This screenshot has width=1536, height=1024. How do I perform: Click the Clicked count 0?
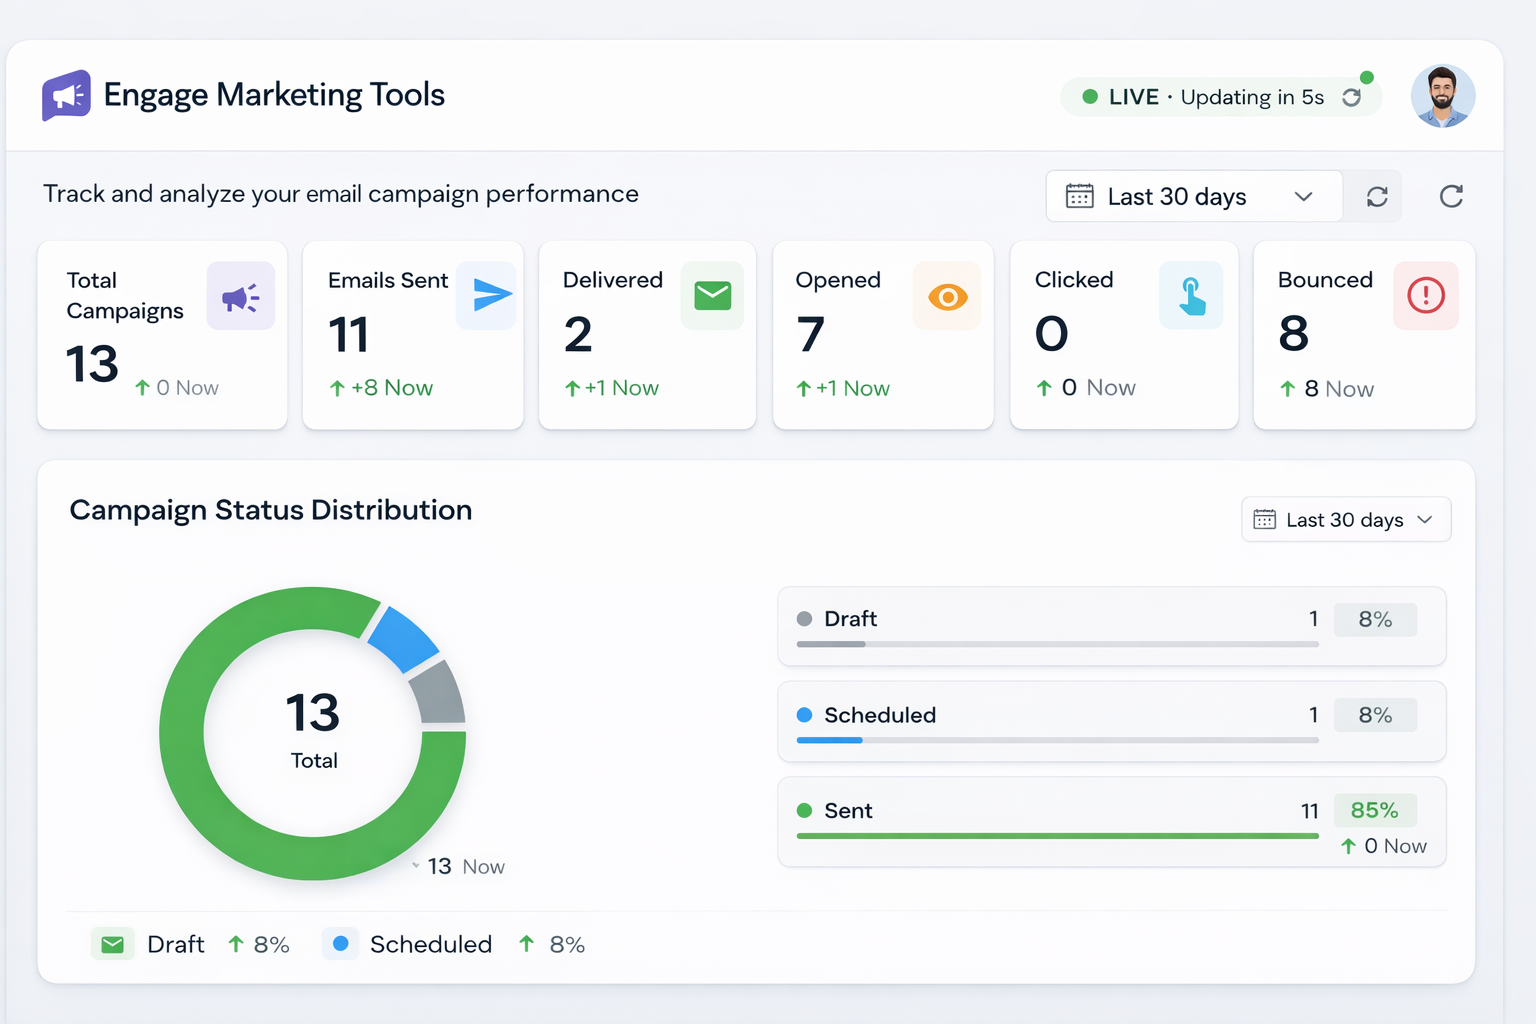click(x=1051, y=334)
